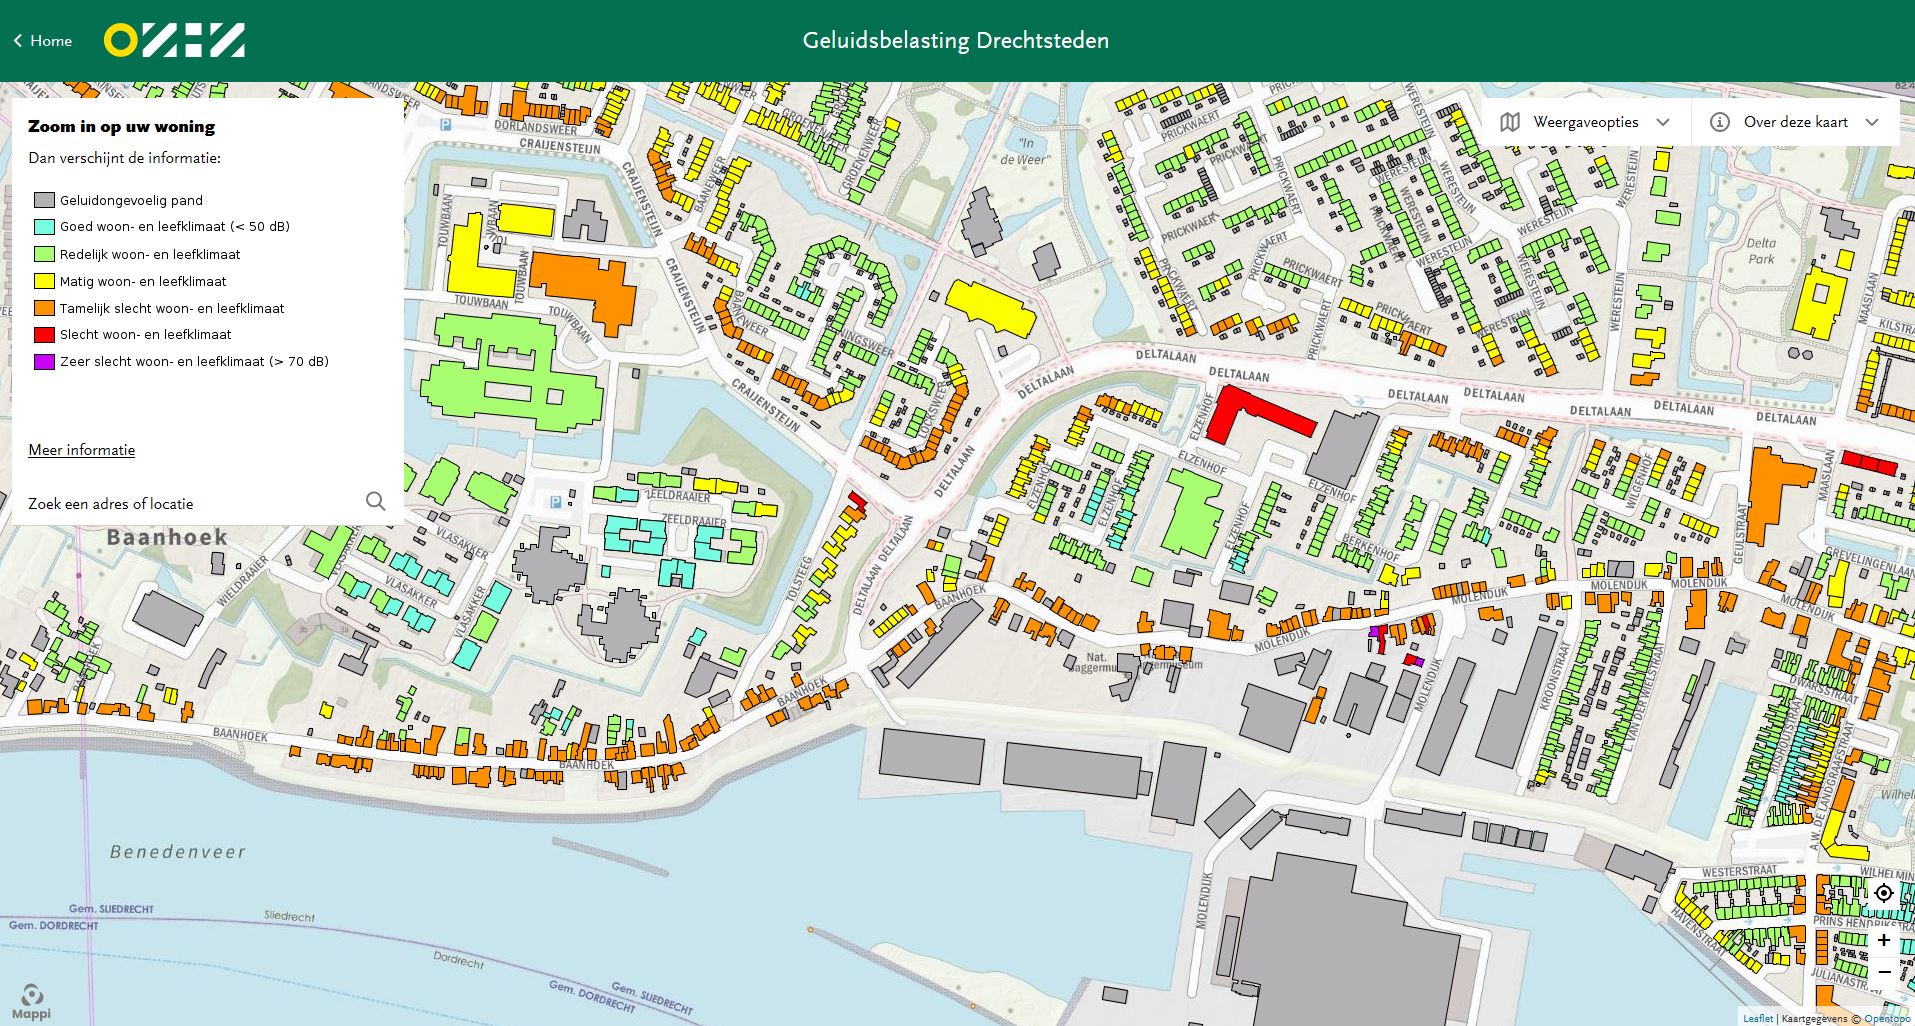The width and height of the screenshot is (1915, 1026).
Task: Open the Opentopo attribution link
Action: (x=1887, y=1019)
